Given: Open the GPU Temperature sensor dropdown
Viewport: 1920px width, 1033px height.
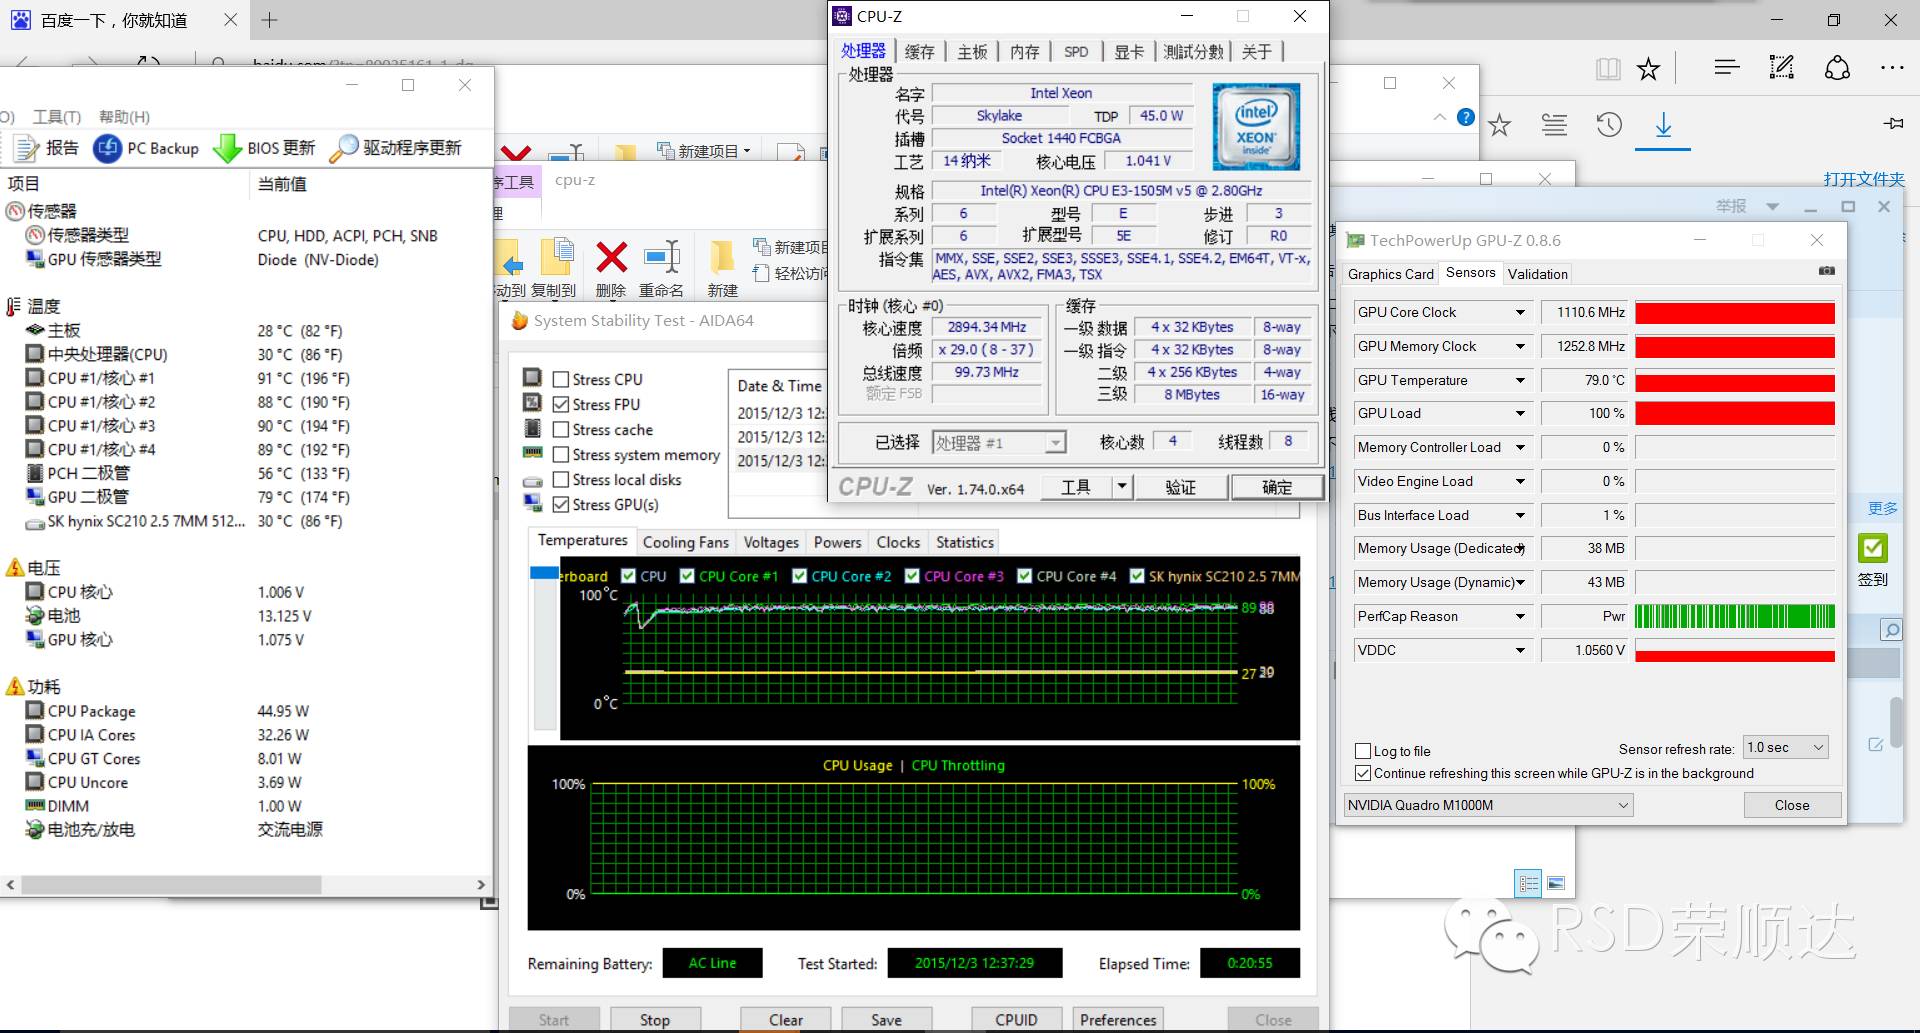Looking at the screenshot, I should [x=1520, y=381].
